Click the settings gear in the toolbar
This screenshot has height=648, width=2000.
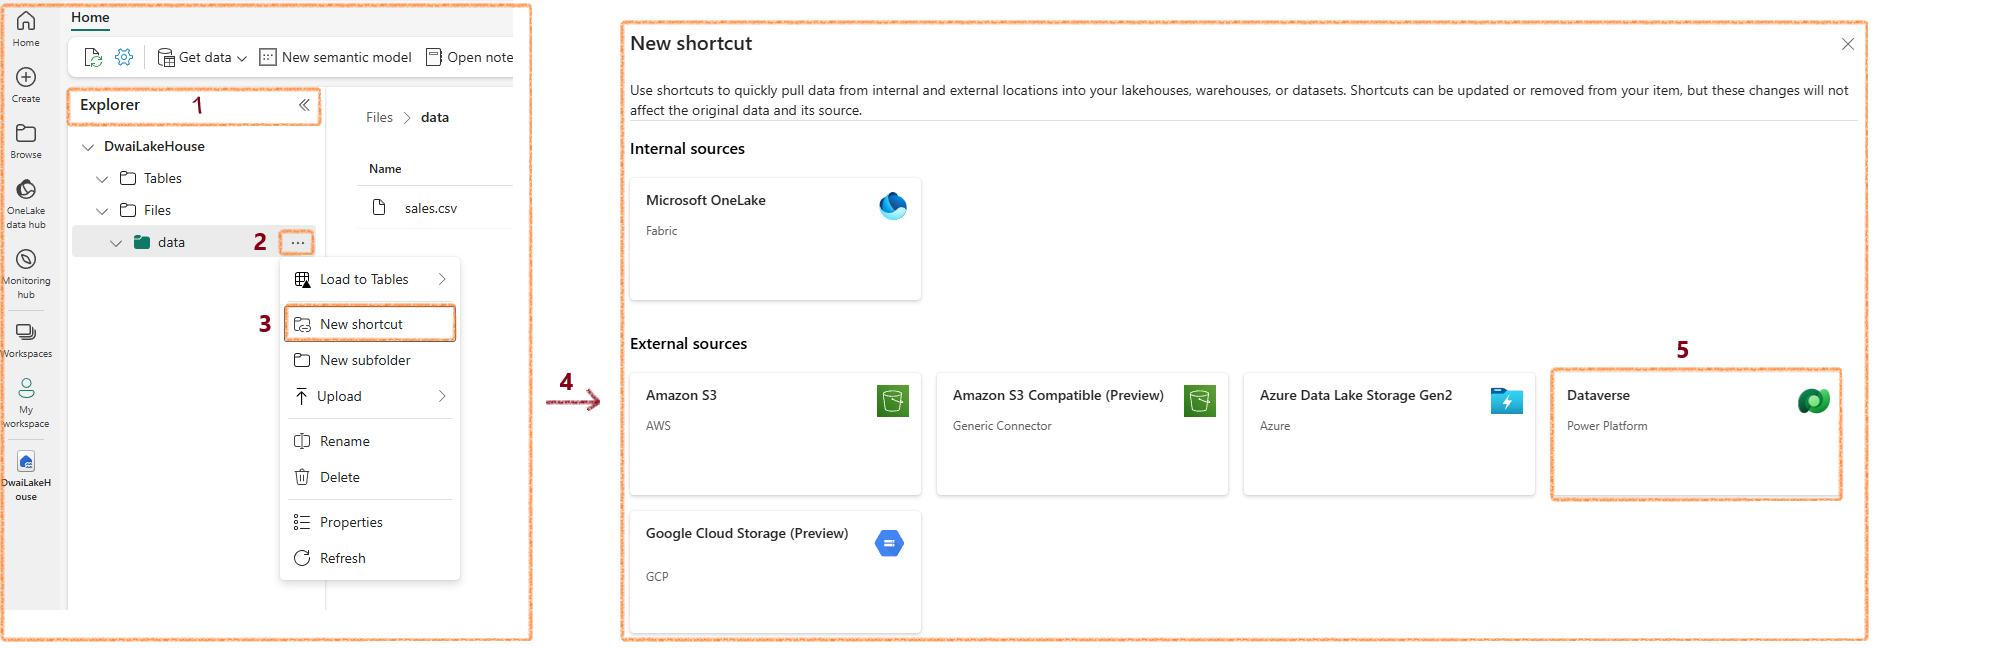[124, 57]
